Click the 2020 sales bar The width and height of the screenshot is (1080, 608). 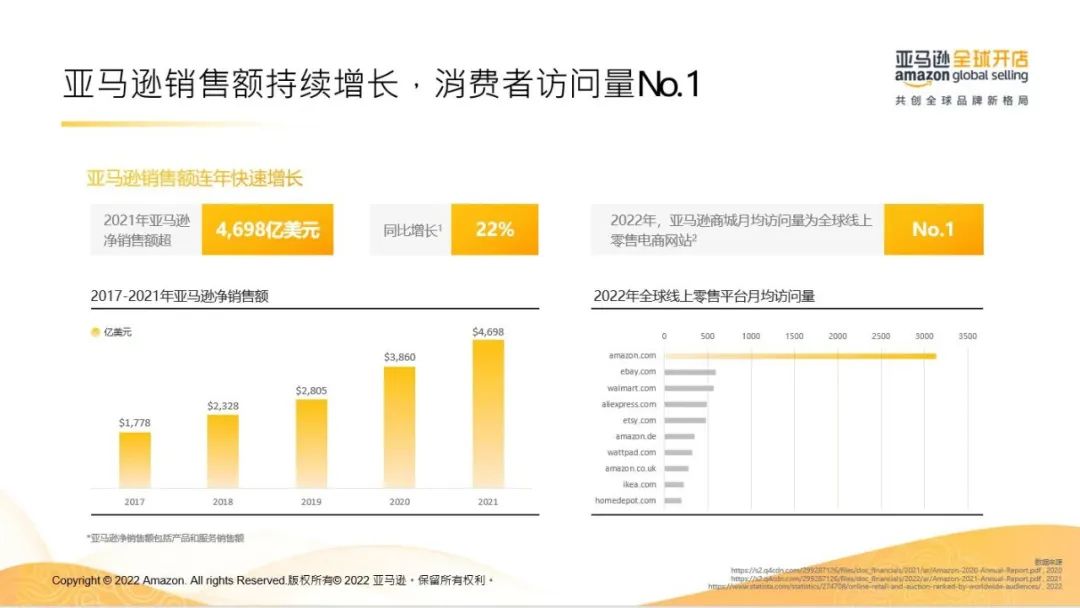point(399,428)
